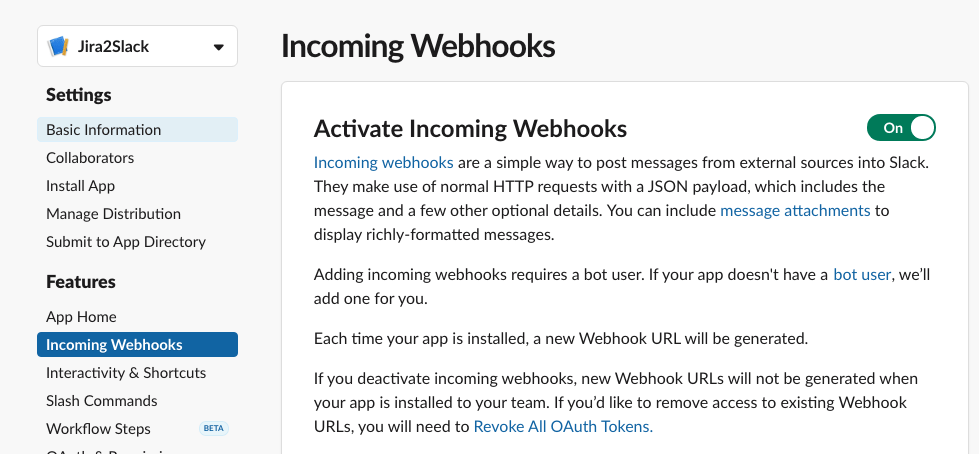Image resolution: width=979 pixels, height=454 pixels.
Task: Click the bot user link
Action: coord(861,274)
